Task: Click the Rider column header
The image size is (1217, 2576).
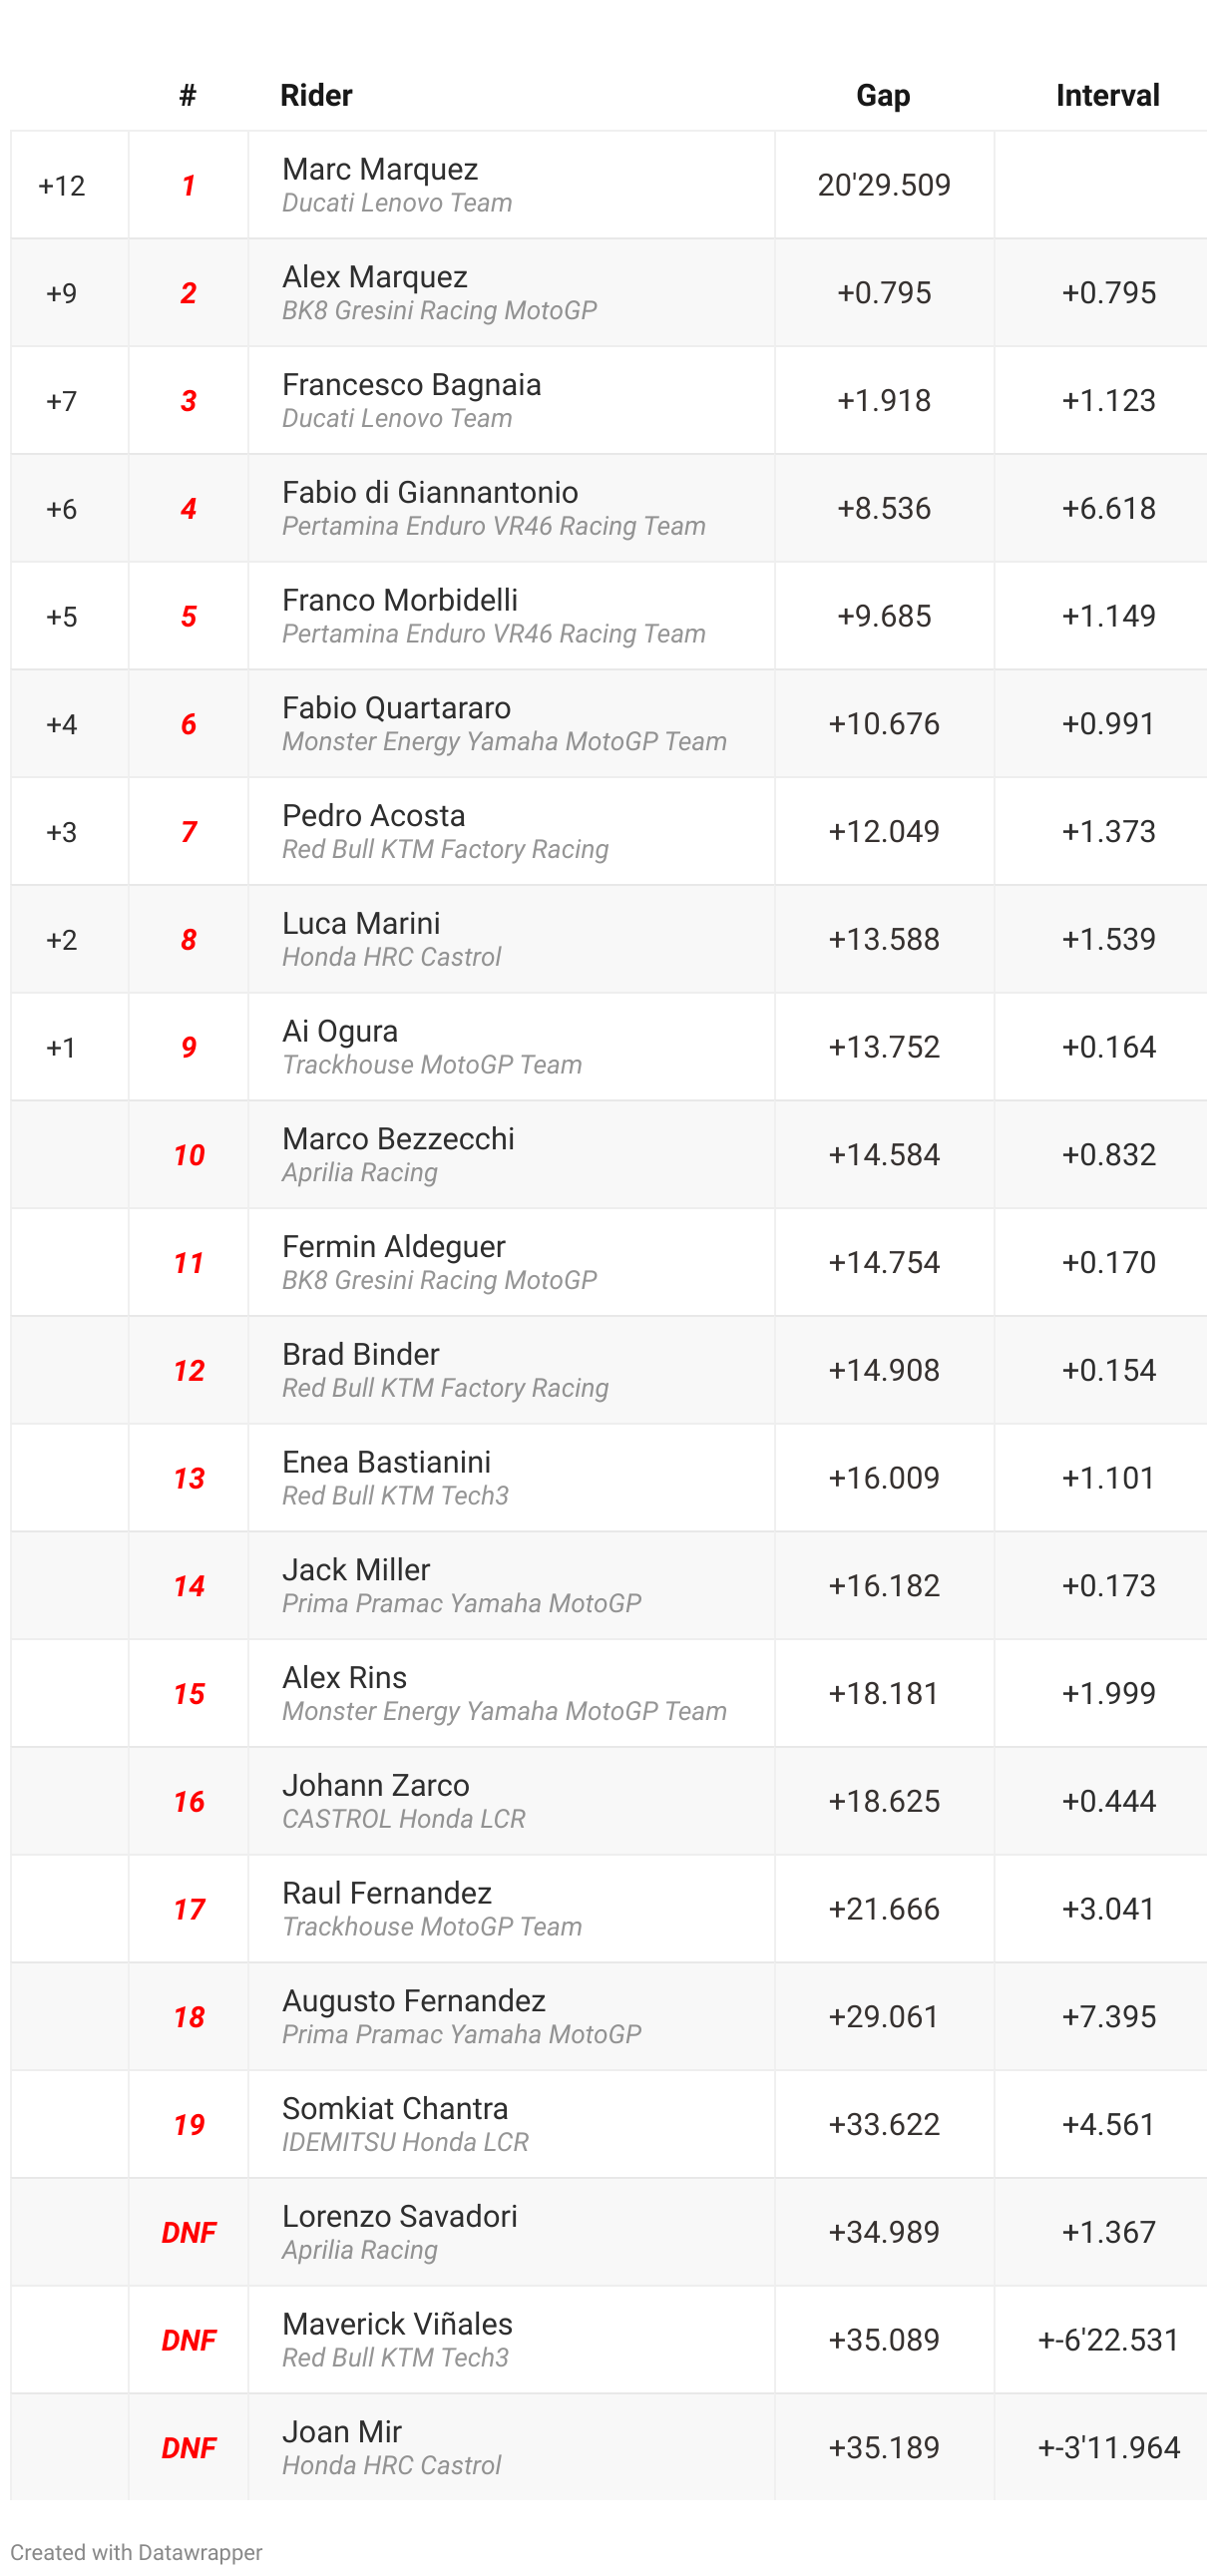Action: [x=316, y=95]
